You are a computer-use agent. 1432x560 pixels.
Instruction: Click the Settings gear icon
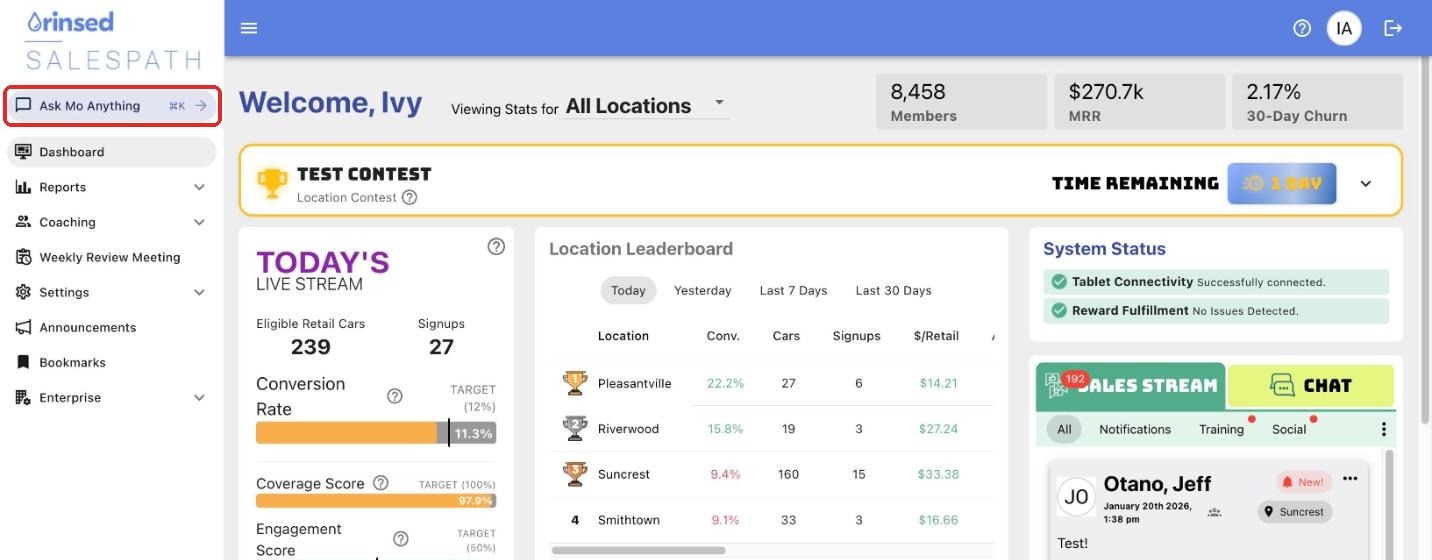pyautogui.click(x=23, y=292)
